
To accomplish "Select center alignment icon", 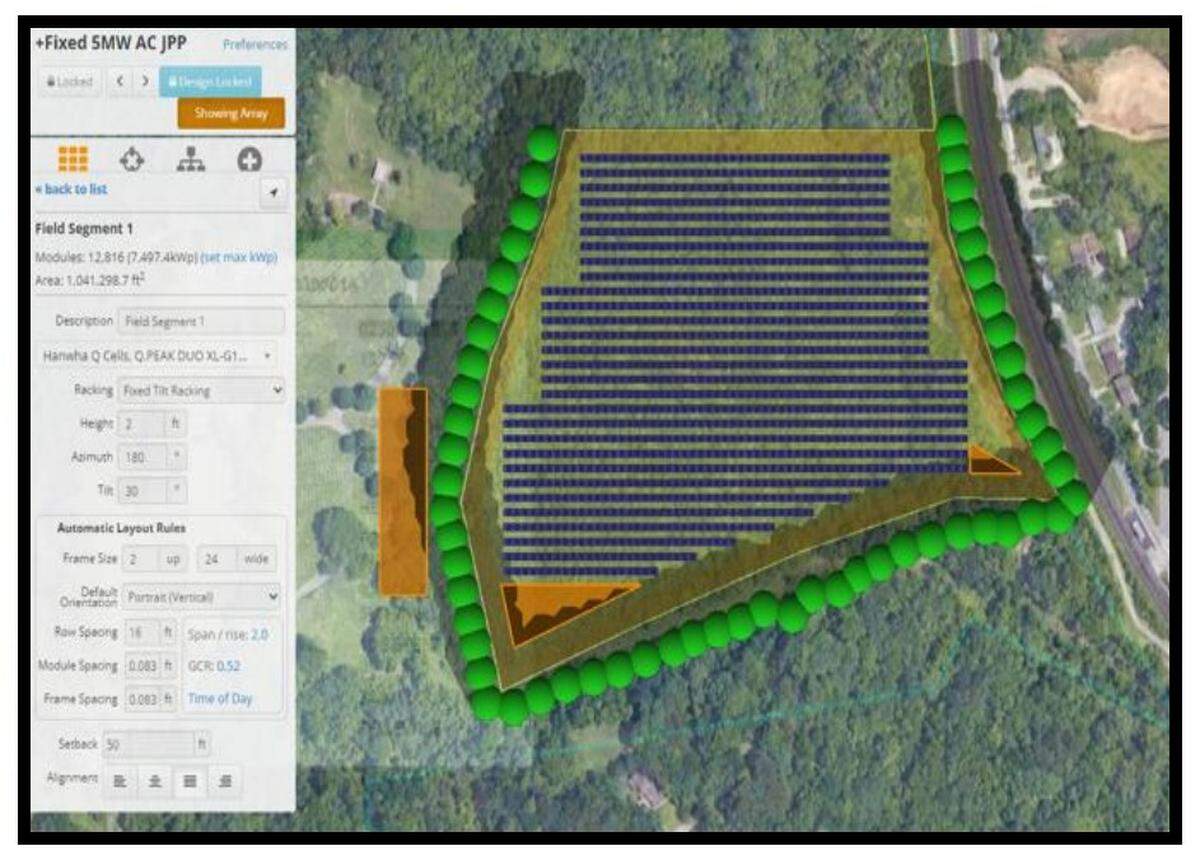I will (x=154, y=782).
